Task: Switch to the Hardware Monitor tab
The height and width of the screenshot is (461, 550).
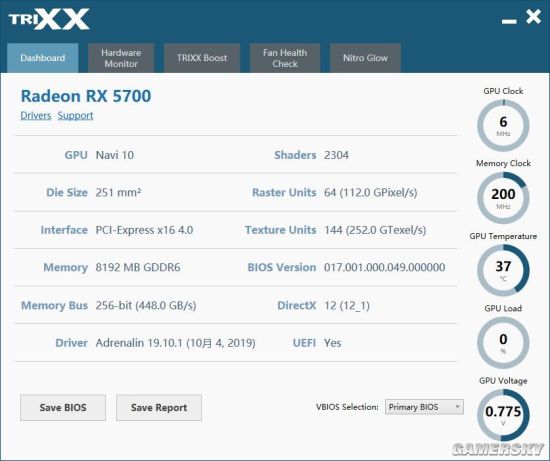Action: tap(121, 58)
